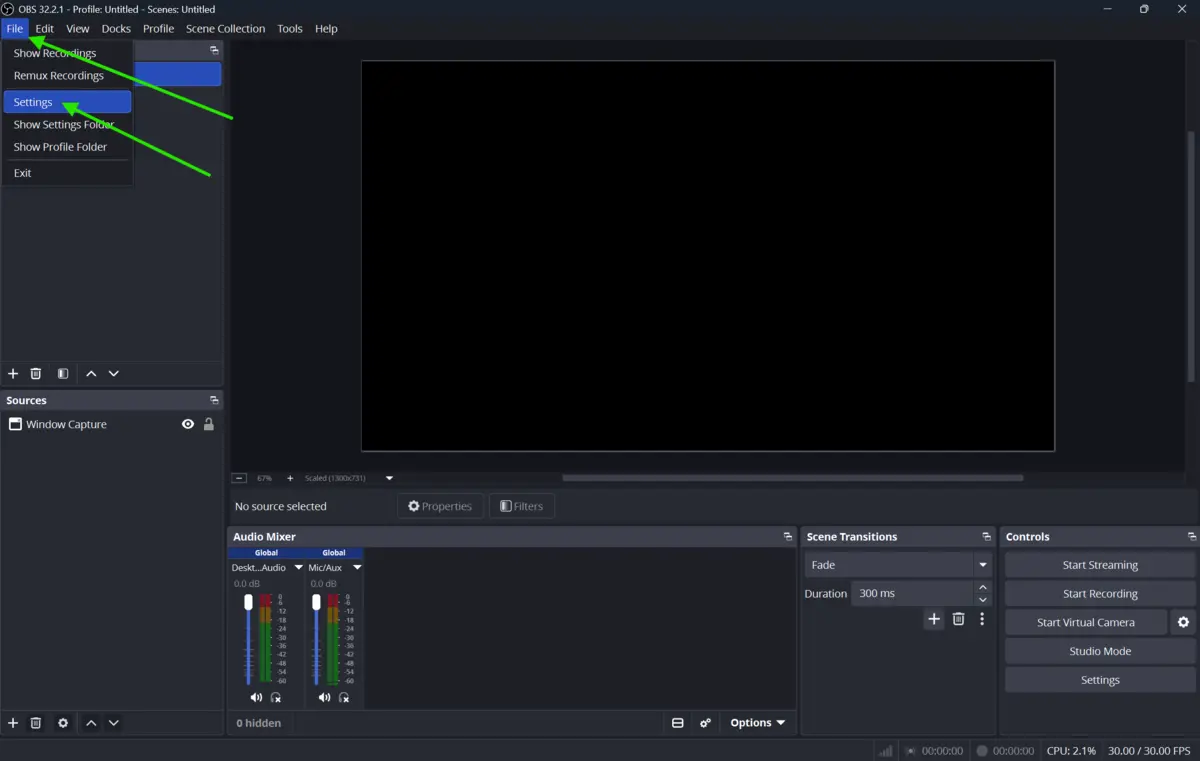The height and width of the screenshot is (761, 1200).
Task: Open scene filters icon in Scenes toolbar
Action: pyautogui.click(x=63, y=374)
